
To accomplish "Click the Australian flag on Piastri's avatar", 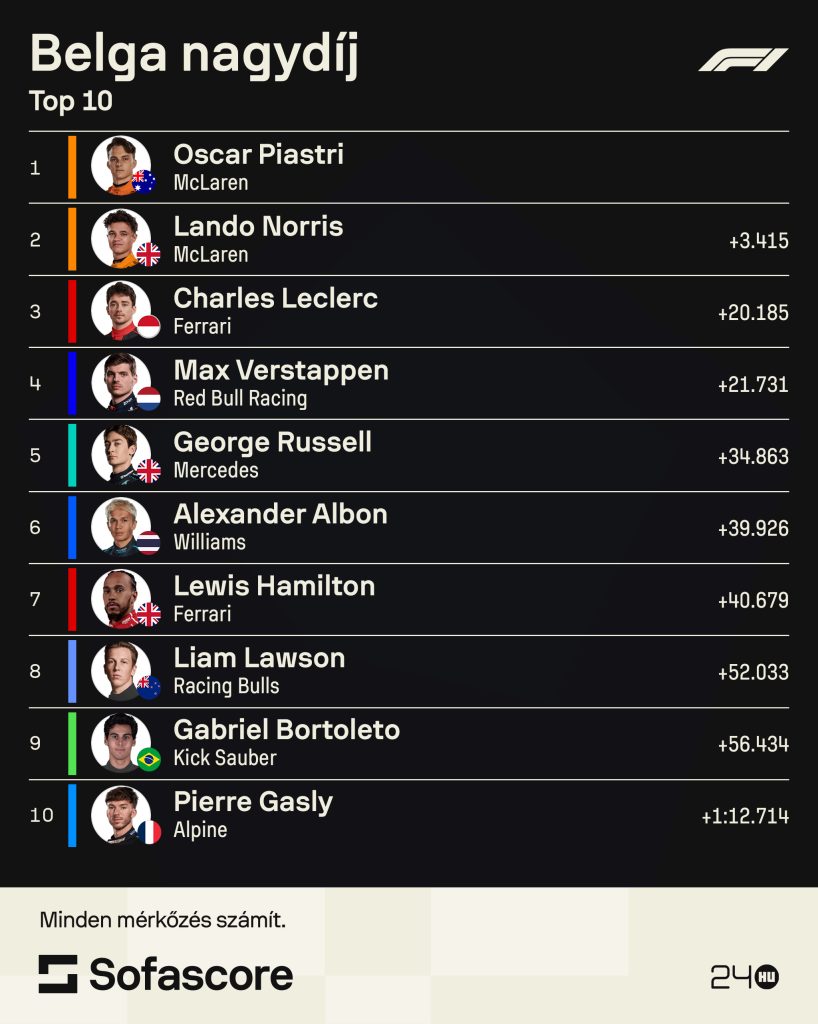I will point(145,182).
